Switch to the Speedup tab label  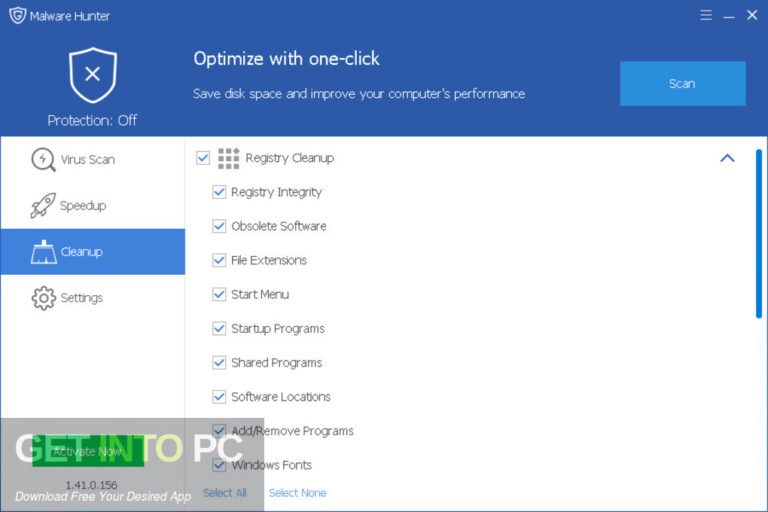tap(83, 206)
